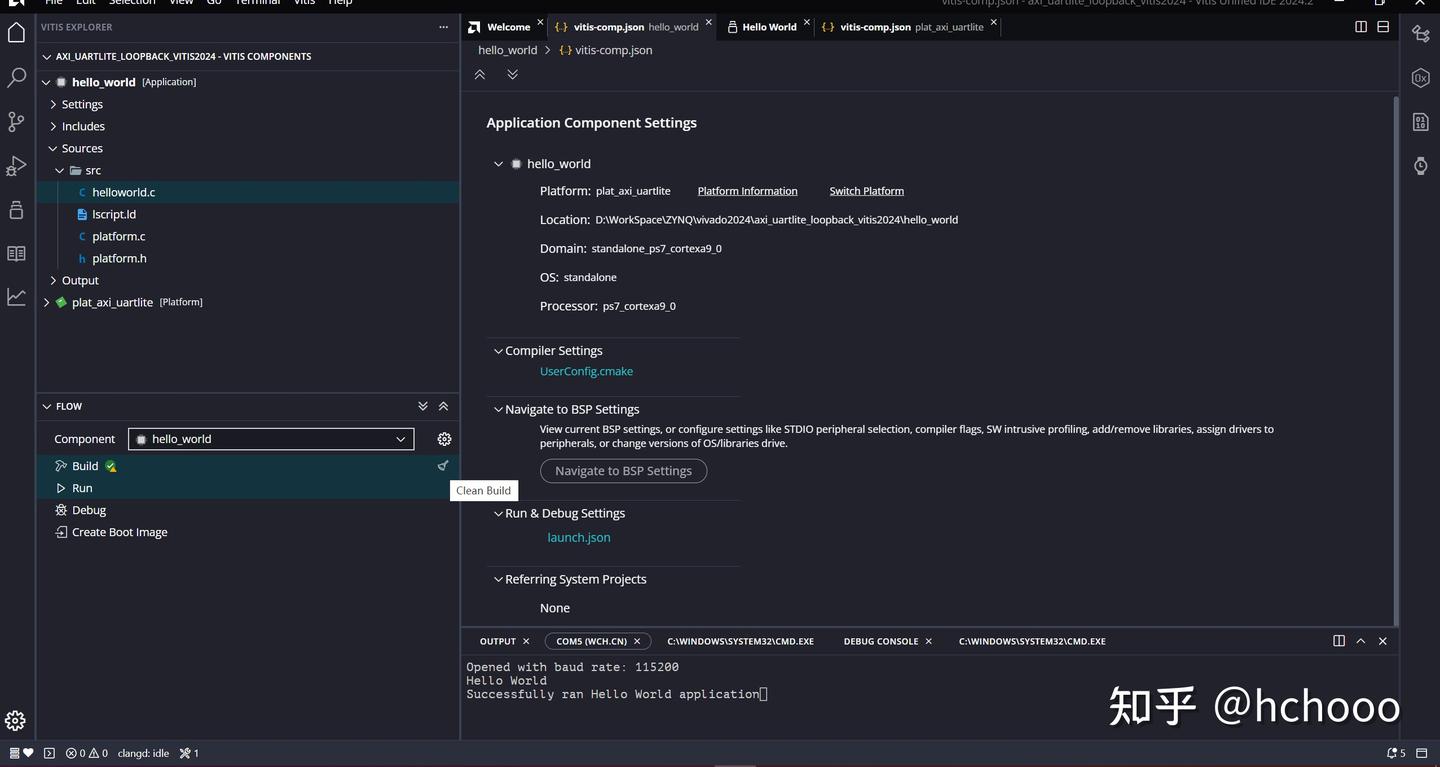Open the binary file icon in right sidebar
Viewport: 1440px width, 767px height.
[x=1420, y=122]
